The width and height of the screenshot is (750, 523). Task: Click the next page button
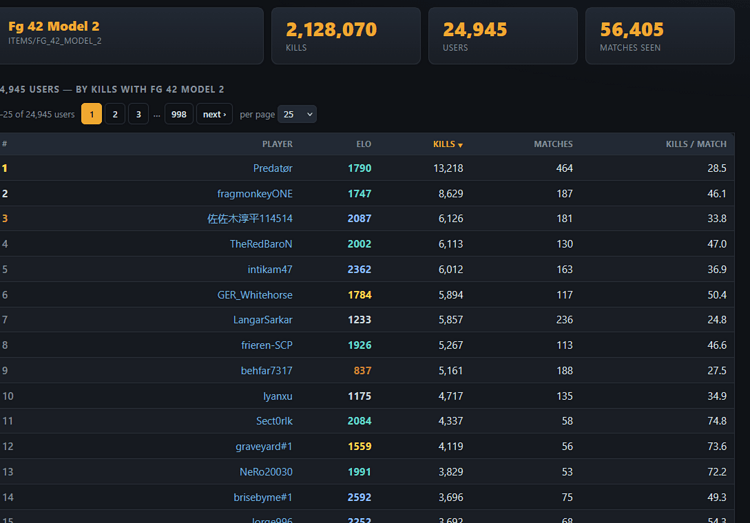click(214, 114)
